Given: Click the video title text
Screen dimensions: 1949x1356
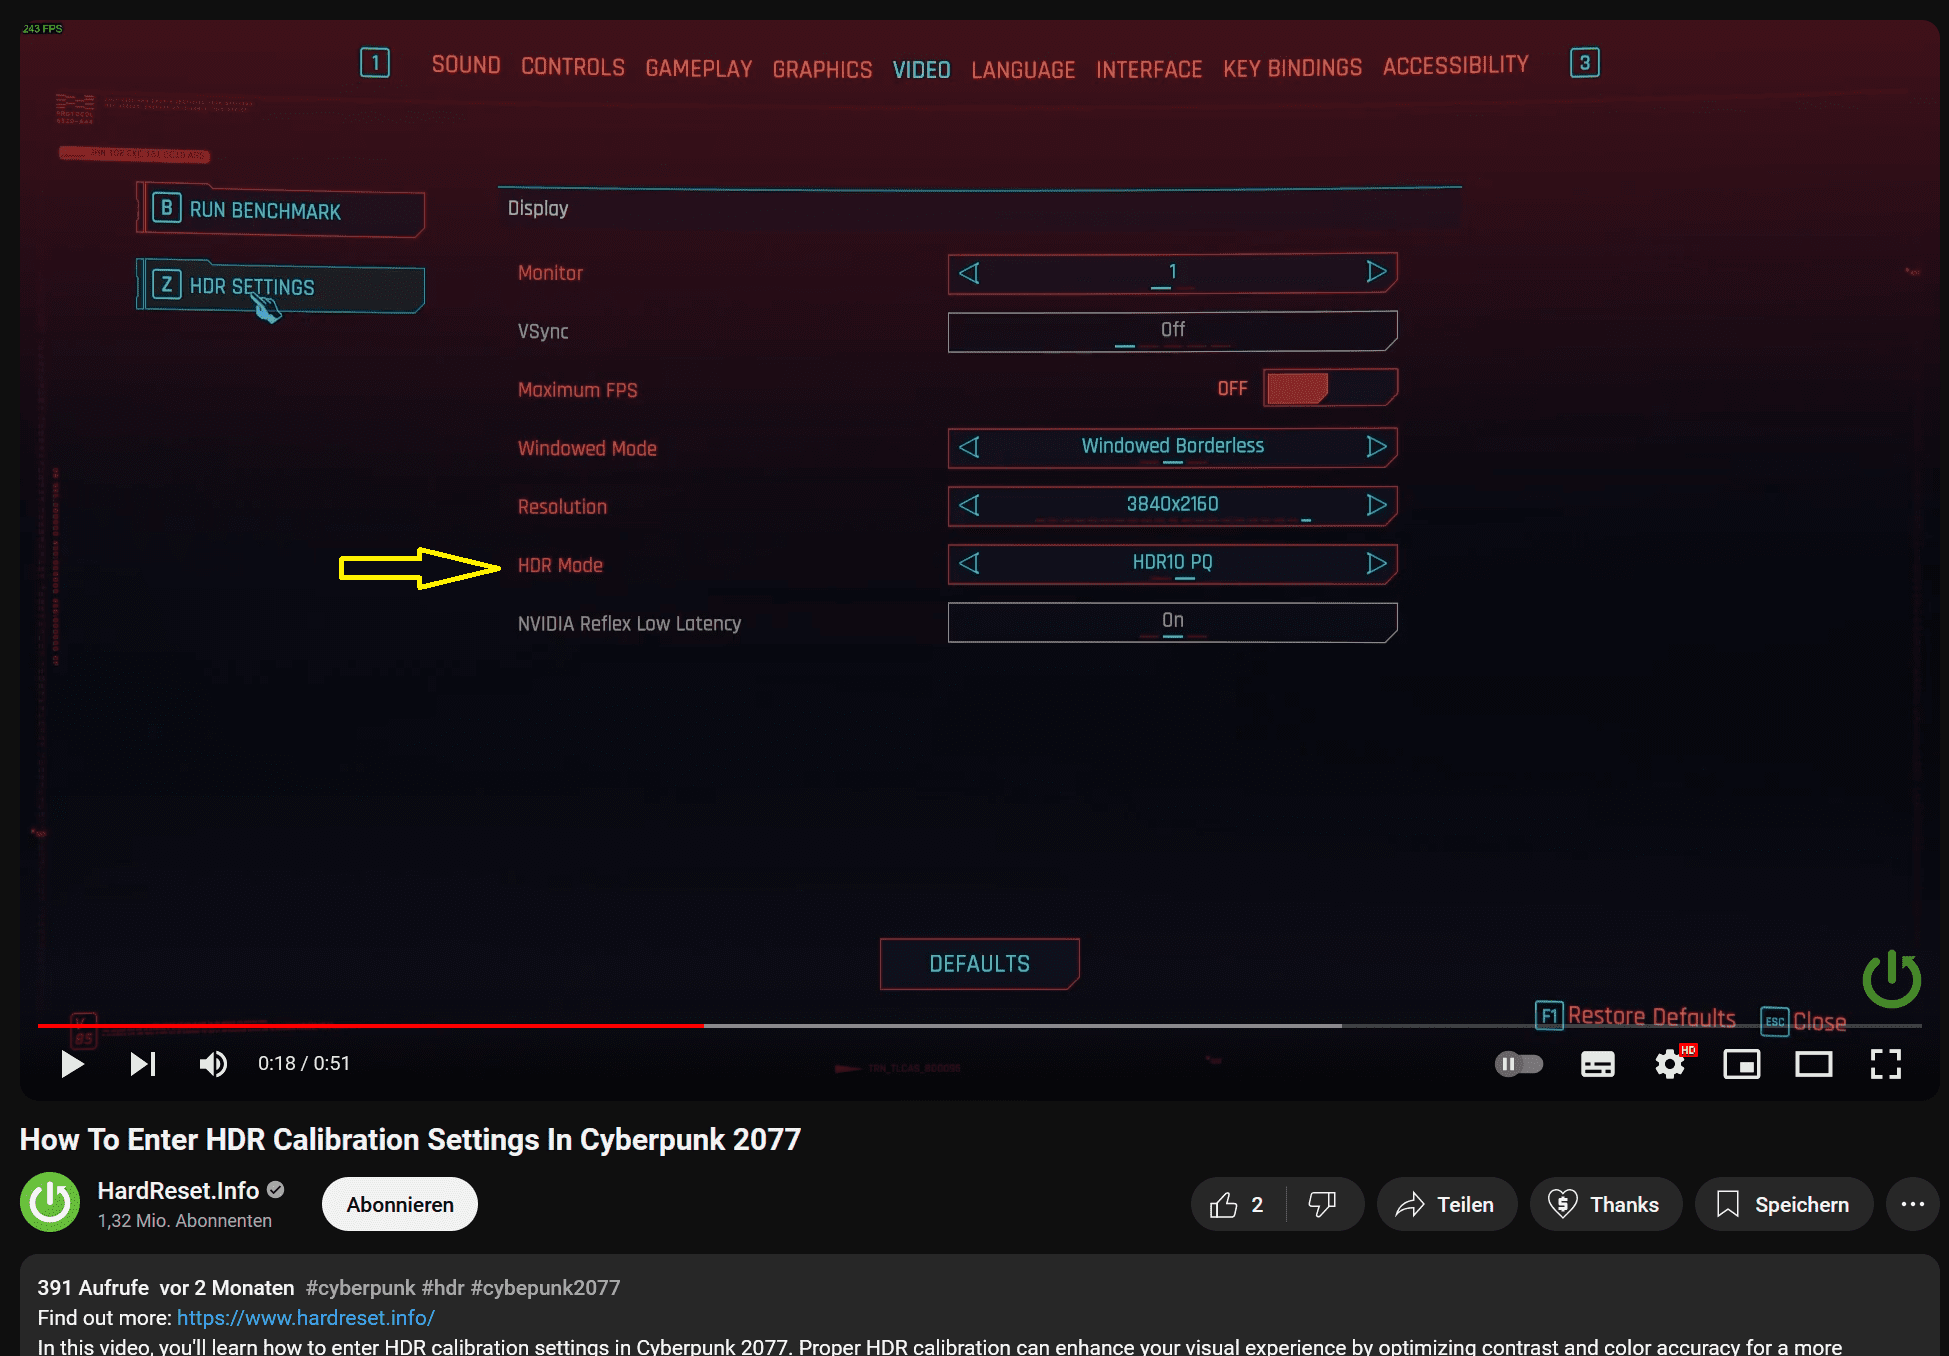Looking at the screenshot, I should (410, 1140).
